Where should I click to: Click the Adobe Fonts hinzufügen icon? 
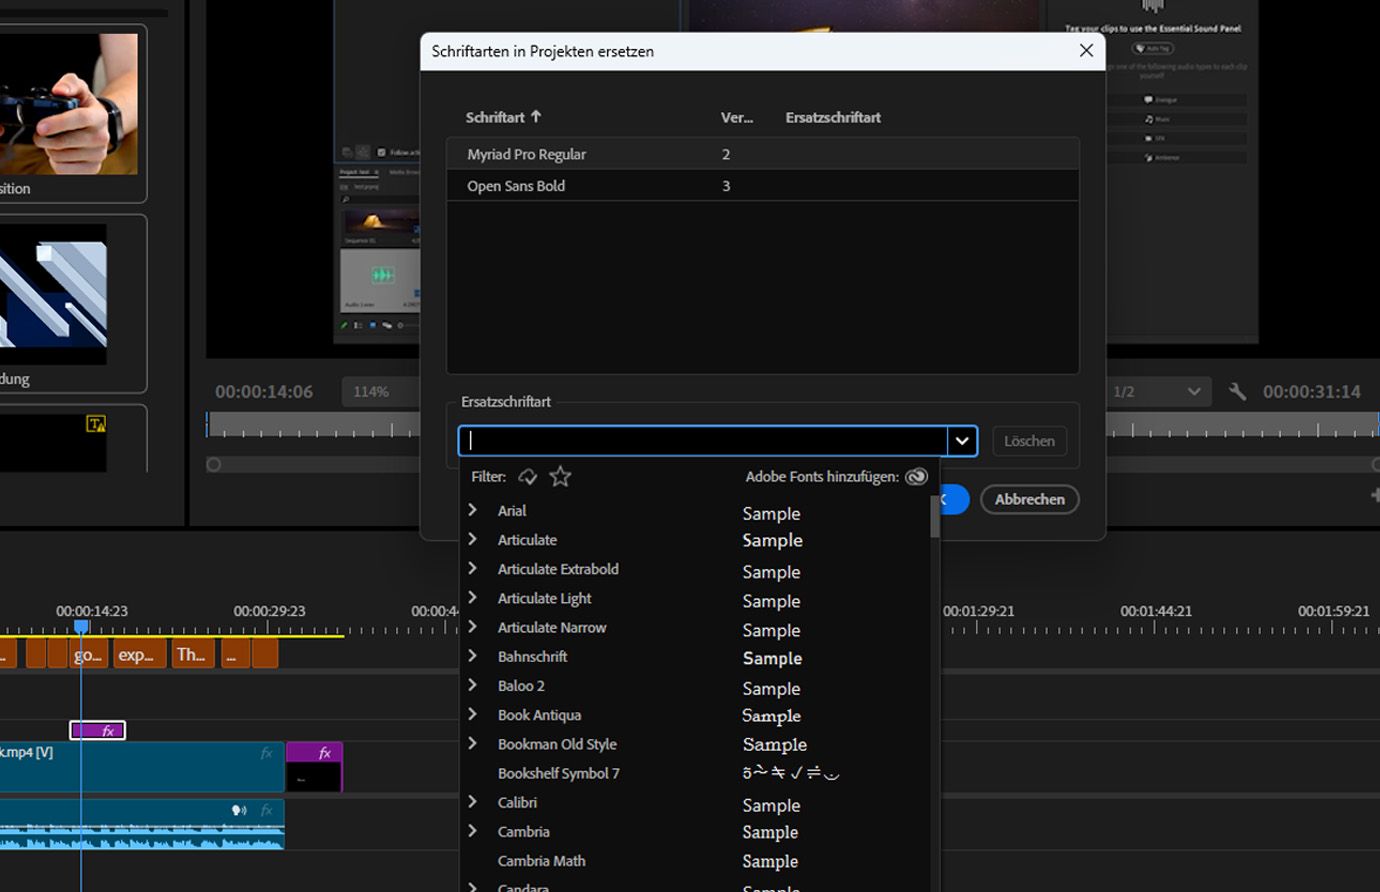(x=916, y=477)
